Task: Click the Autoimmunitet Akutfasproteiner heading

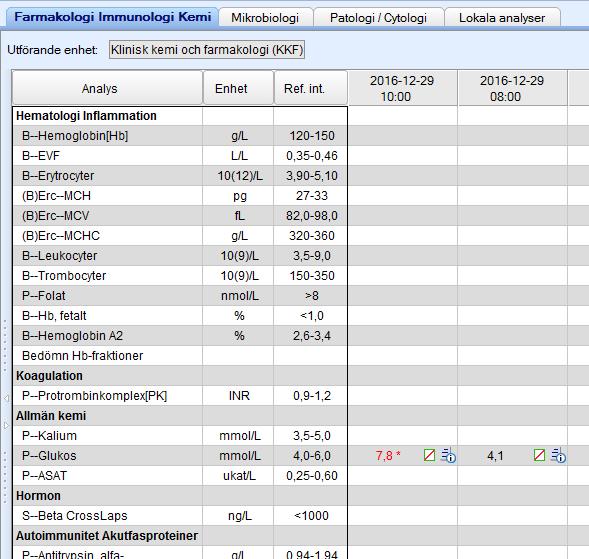Action: [107, 536]
